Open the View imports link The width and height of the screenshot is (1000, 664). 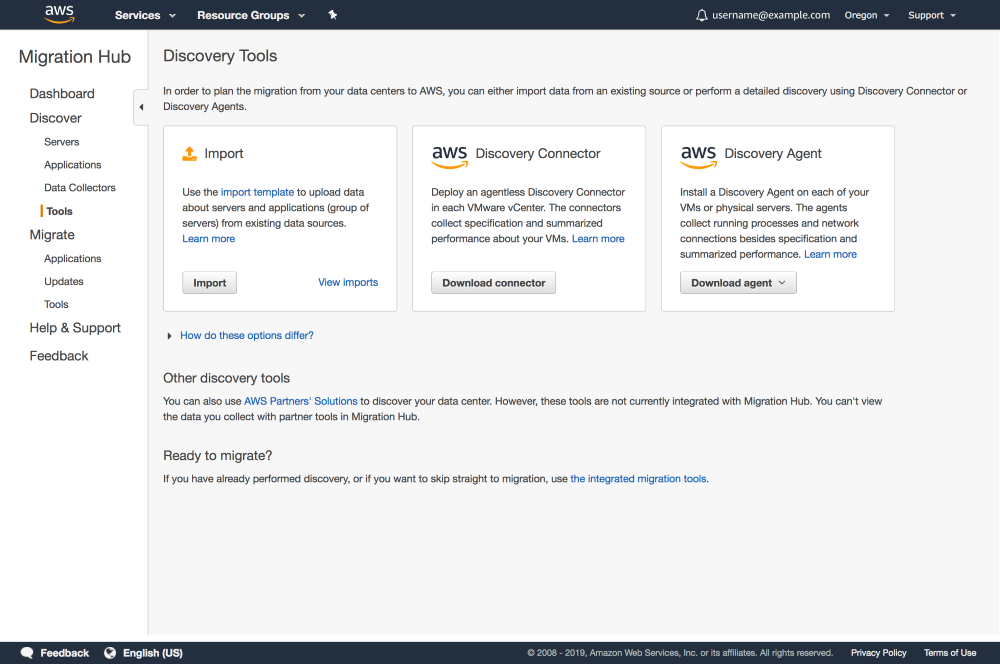click(x=348, y=282)
